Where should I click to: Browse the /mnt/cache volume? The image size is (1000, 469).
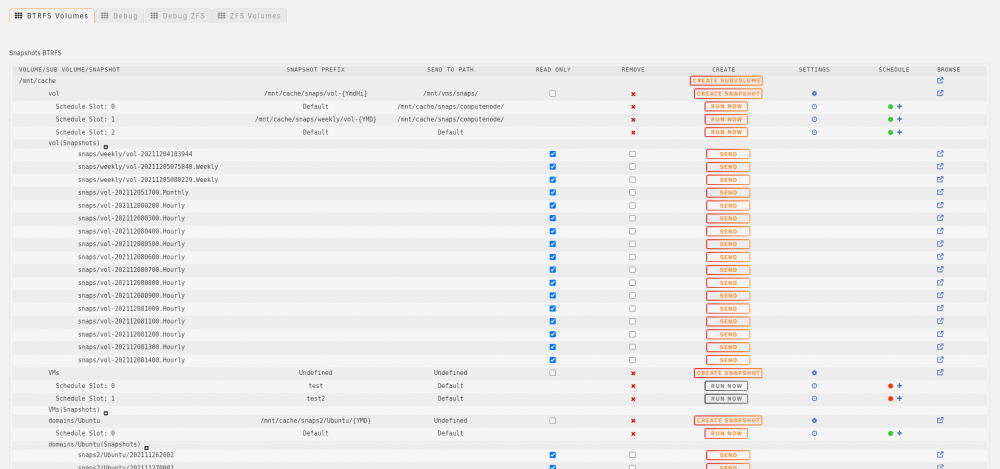(940, 81)
